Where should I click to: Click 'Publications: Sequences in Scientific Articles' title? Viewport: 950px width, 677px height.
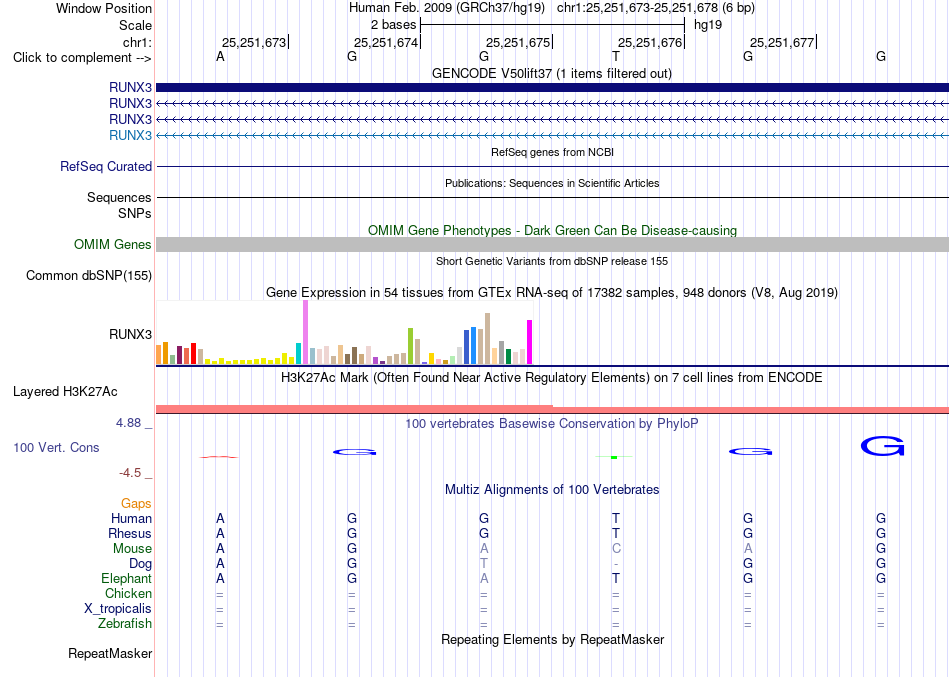pyautogui.click(x=552, y=183)
